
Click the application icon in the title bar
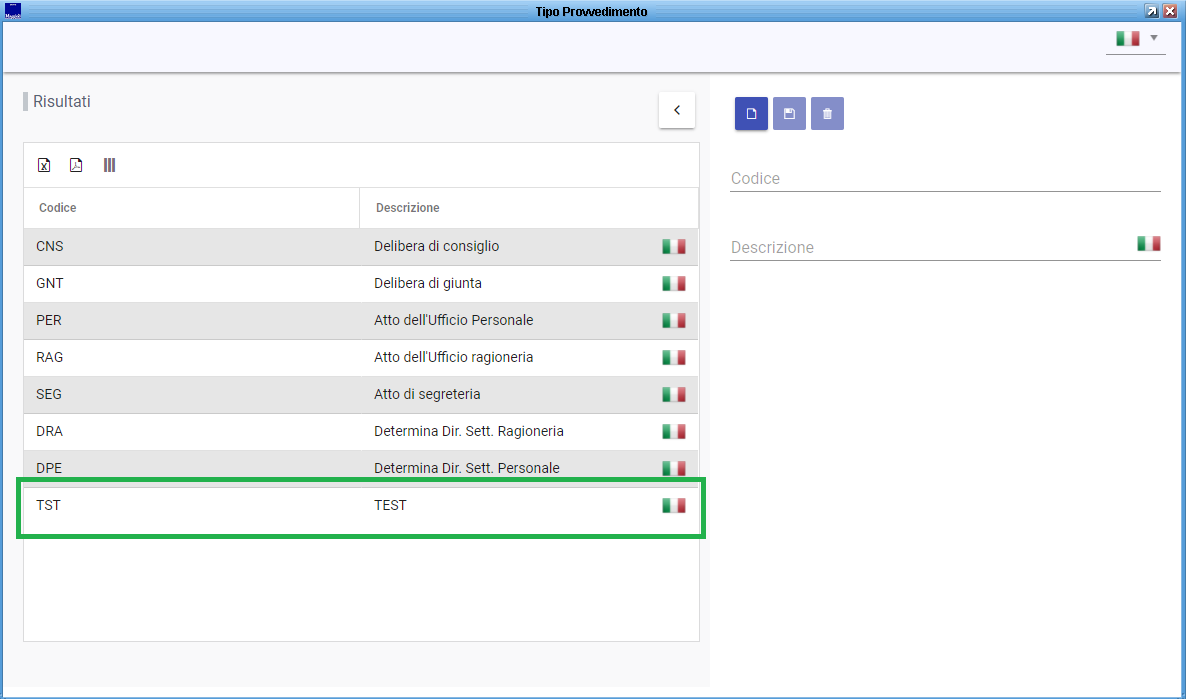pos(13,11)
